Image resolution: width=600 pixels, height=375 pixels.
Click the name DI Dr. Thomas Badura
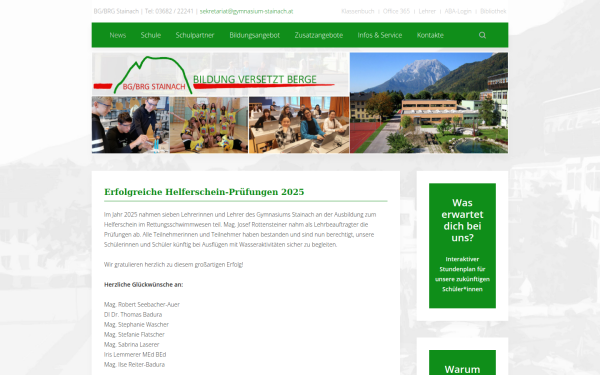point(133,315)
